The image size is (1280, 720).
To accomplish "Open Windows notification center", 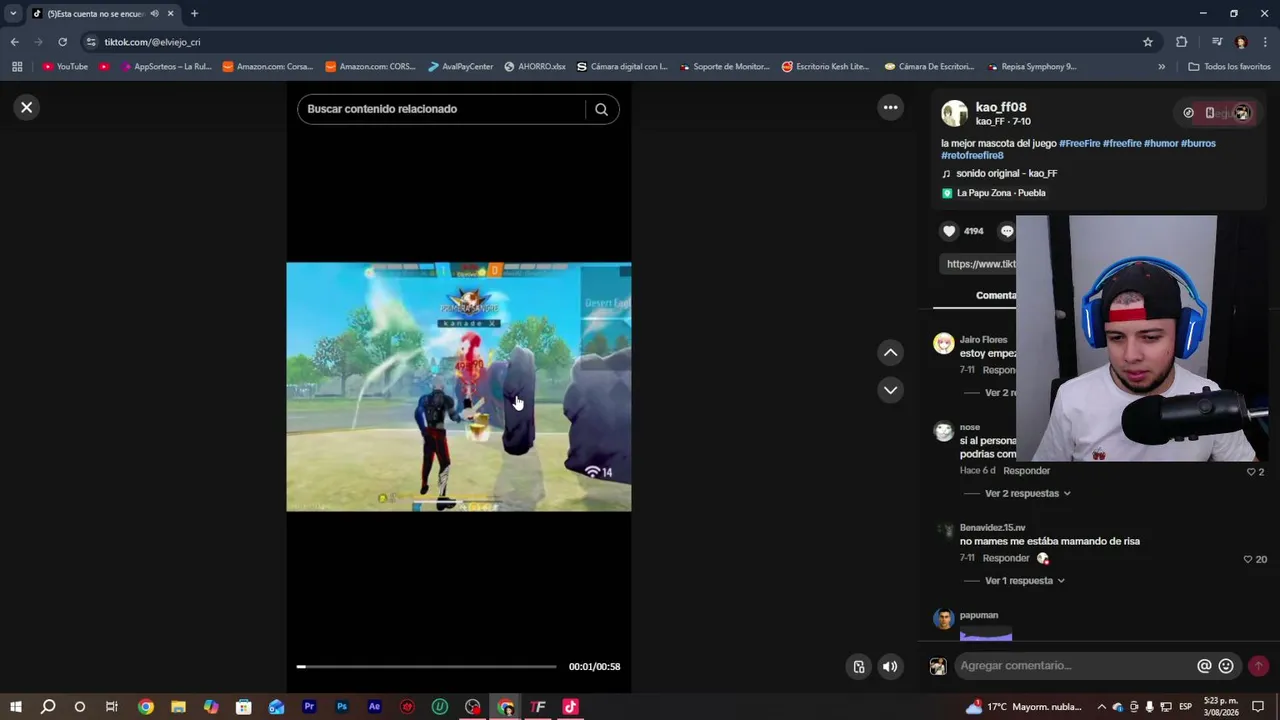I will pyautogui.click(x=1258, y=707).
